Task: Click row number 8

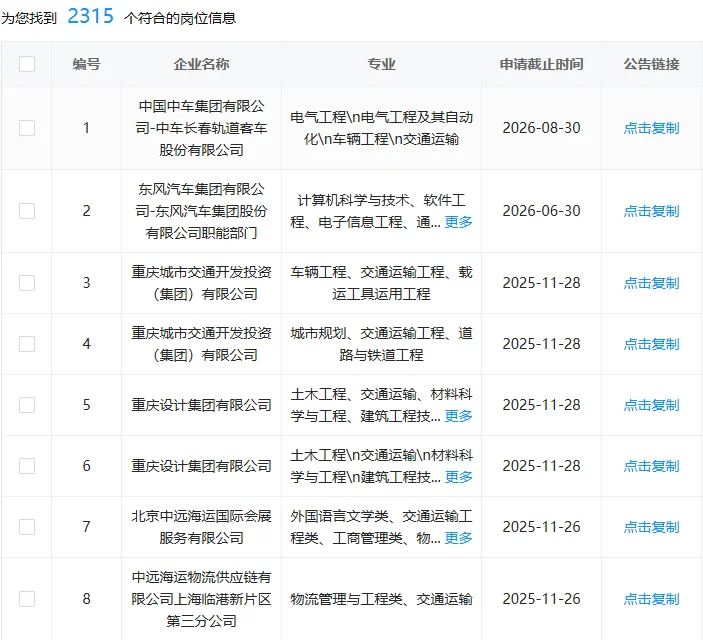Action: [87, 599]
